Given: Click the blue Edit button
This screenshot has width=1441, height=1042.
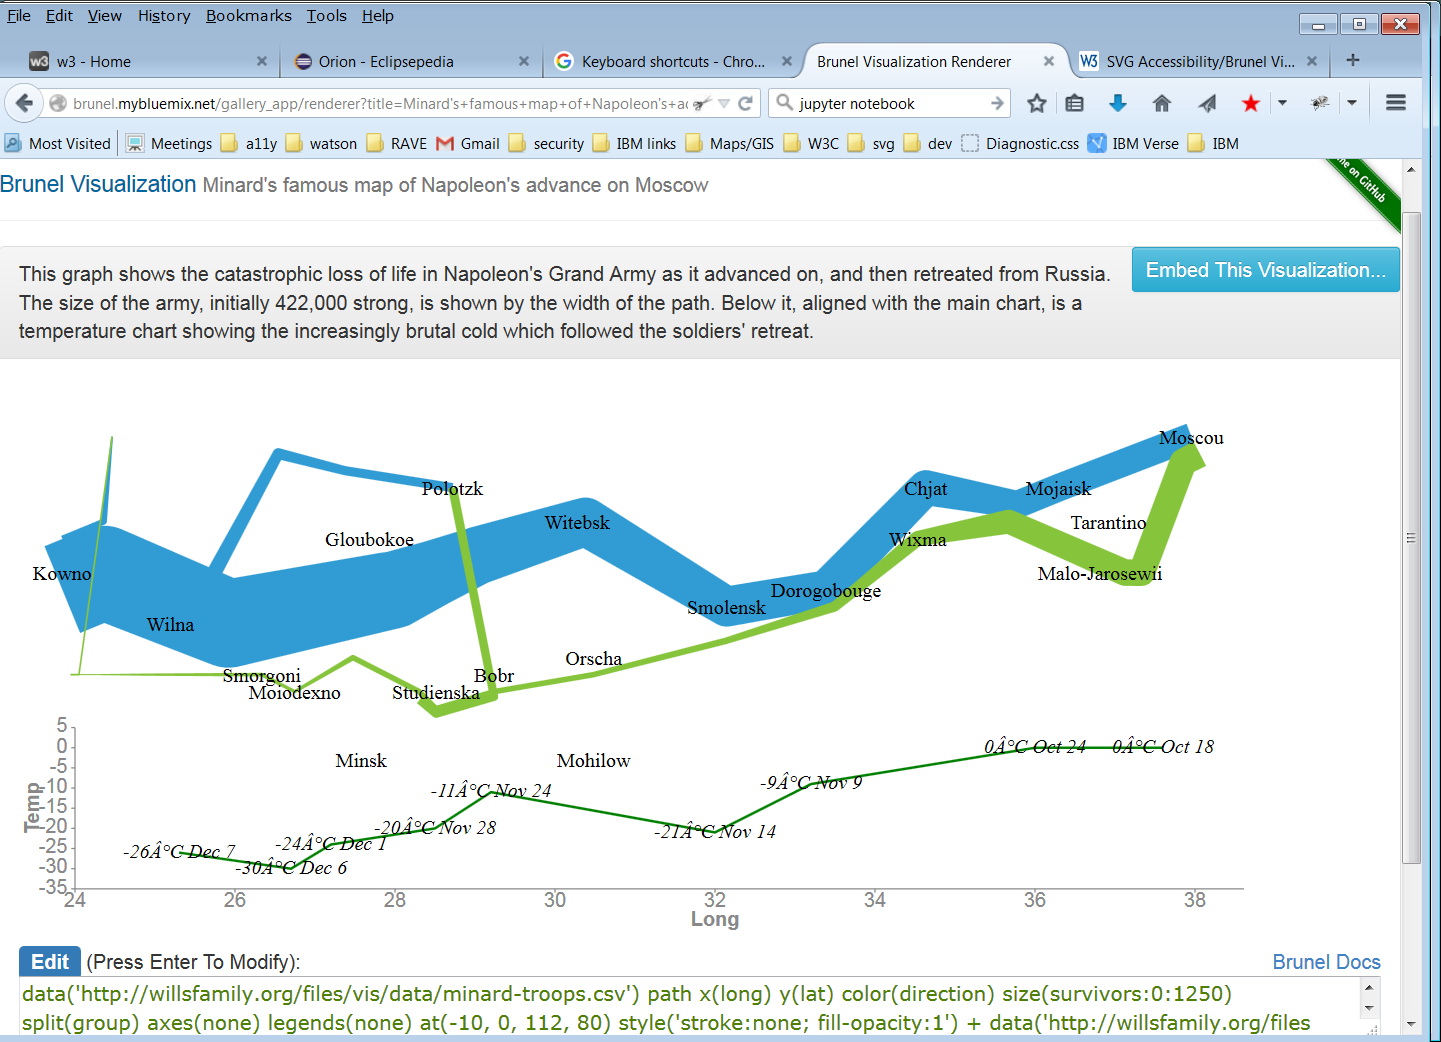Looking at the screenshot, I should 49,962.
